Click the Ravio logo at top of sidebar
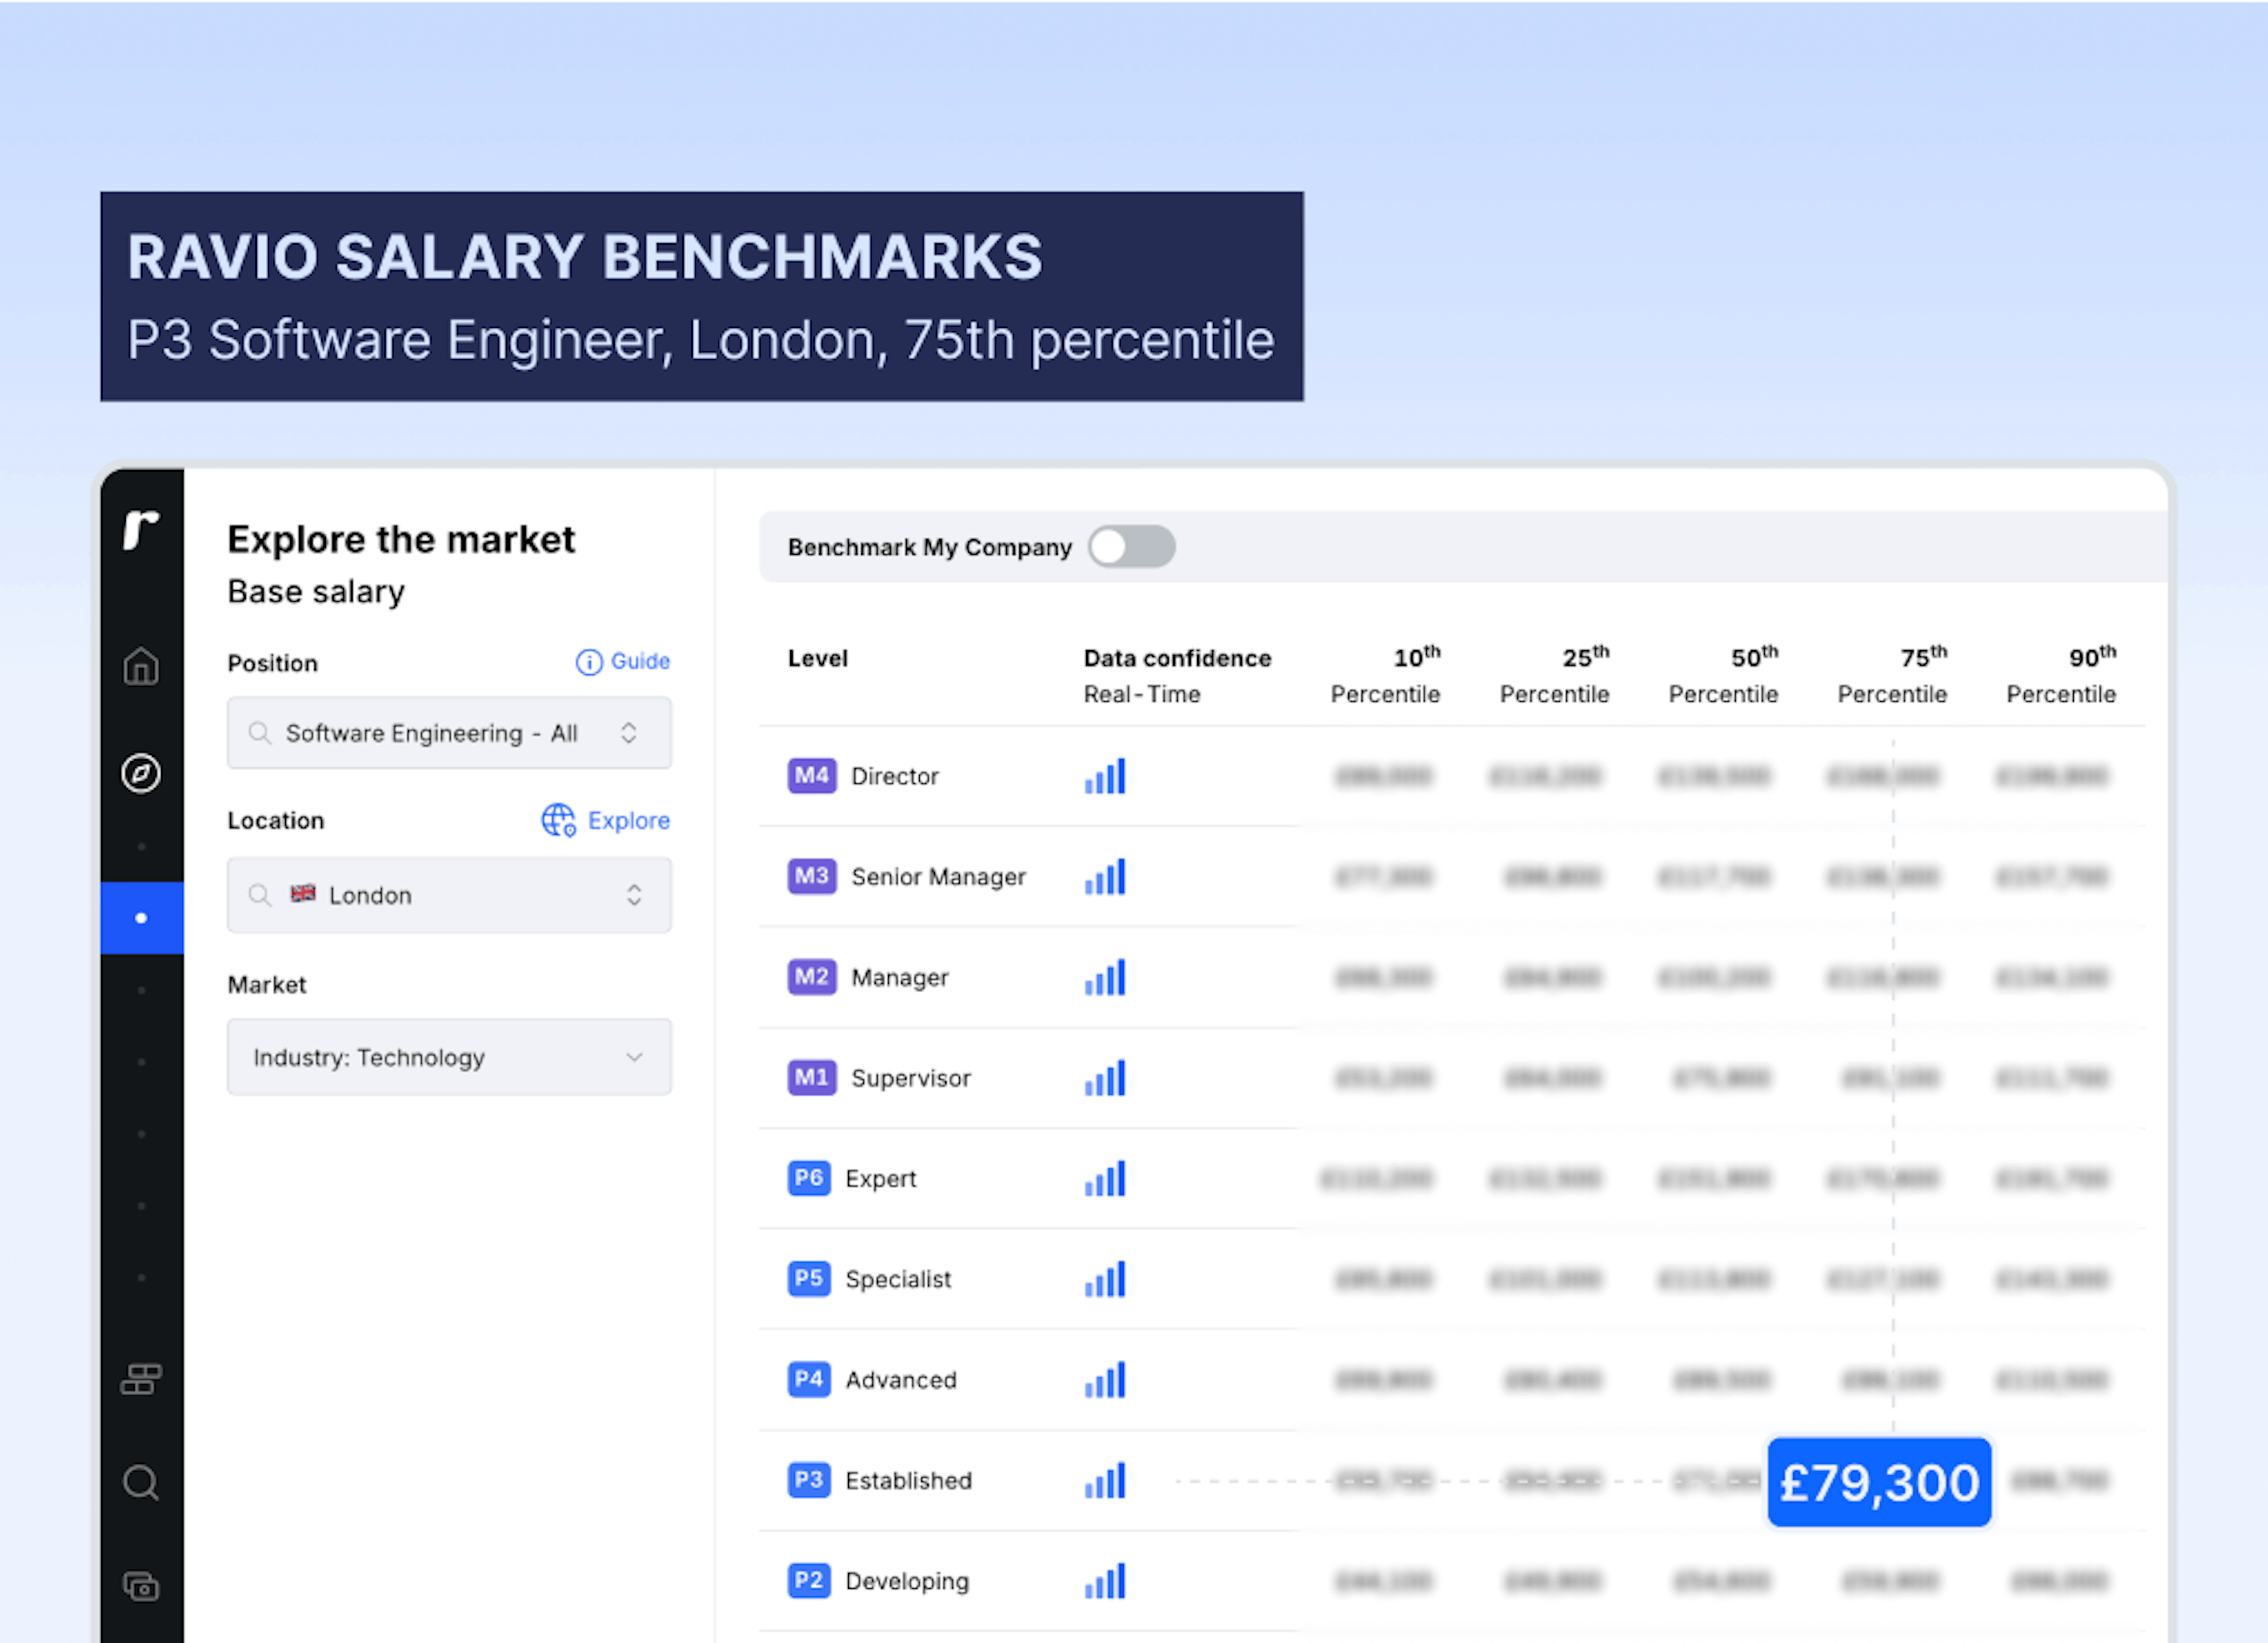Image resolution: width=2268 pixels, height=1643 pixels. [x=141, y=530]
